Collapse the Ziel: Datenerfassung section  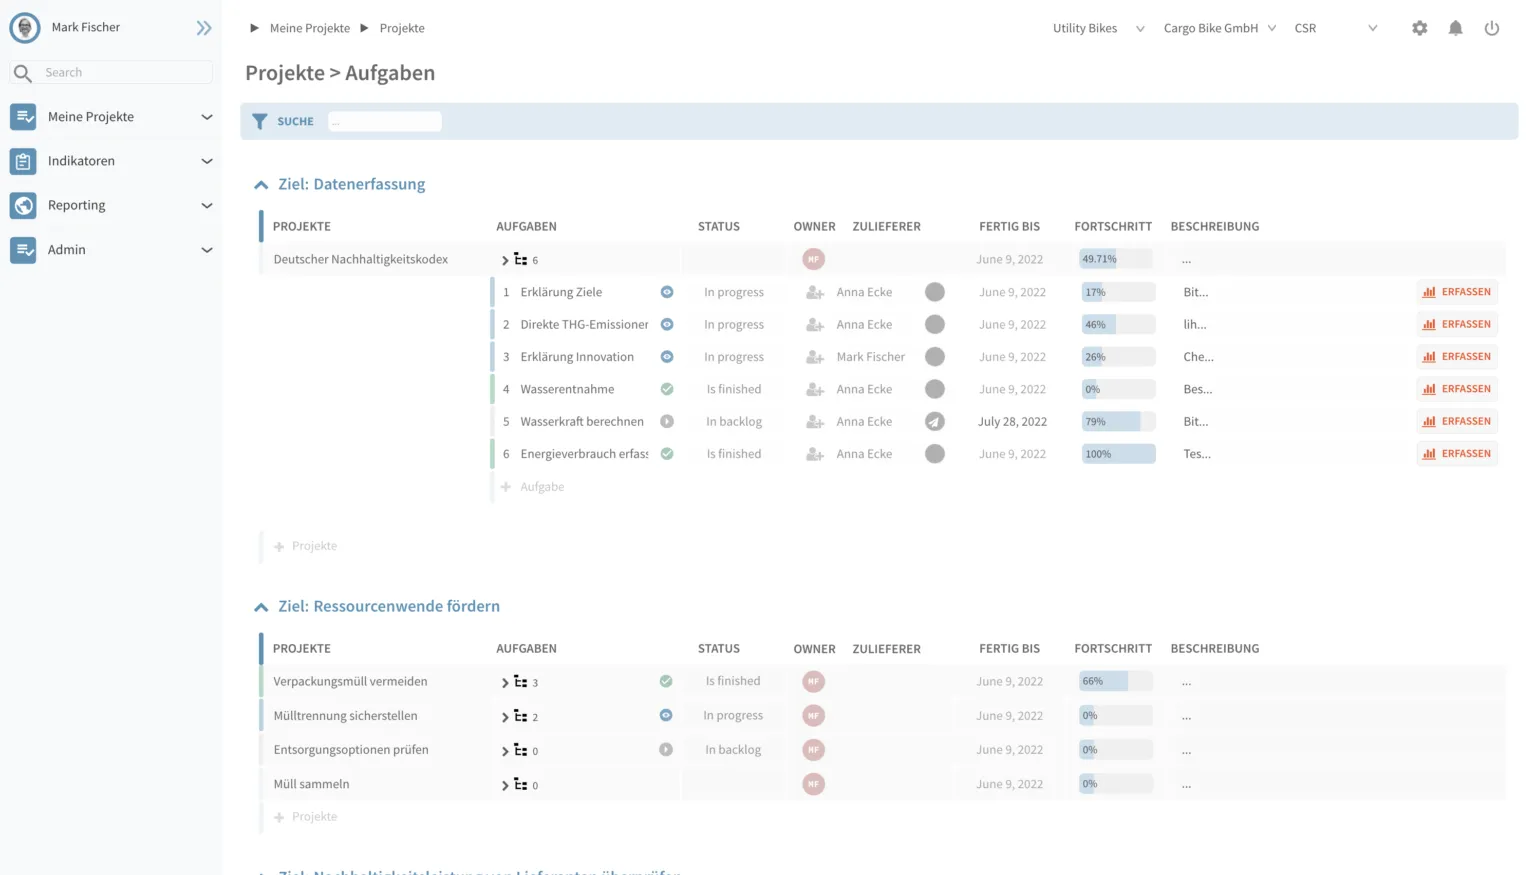pos(261,185)
